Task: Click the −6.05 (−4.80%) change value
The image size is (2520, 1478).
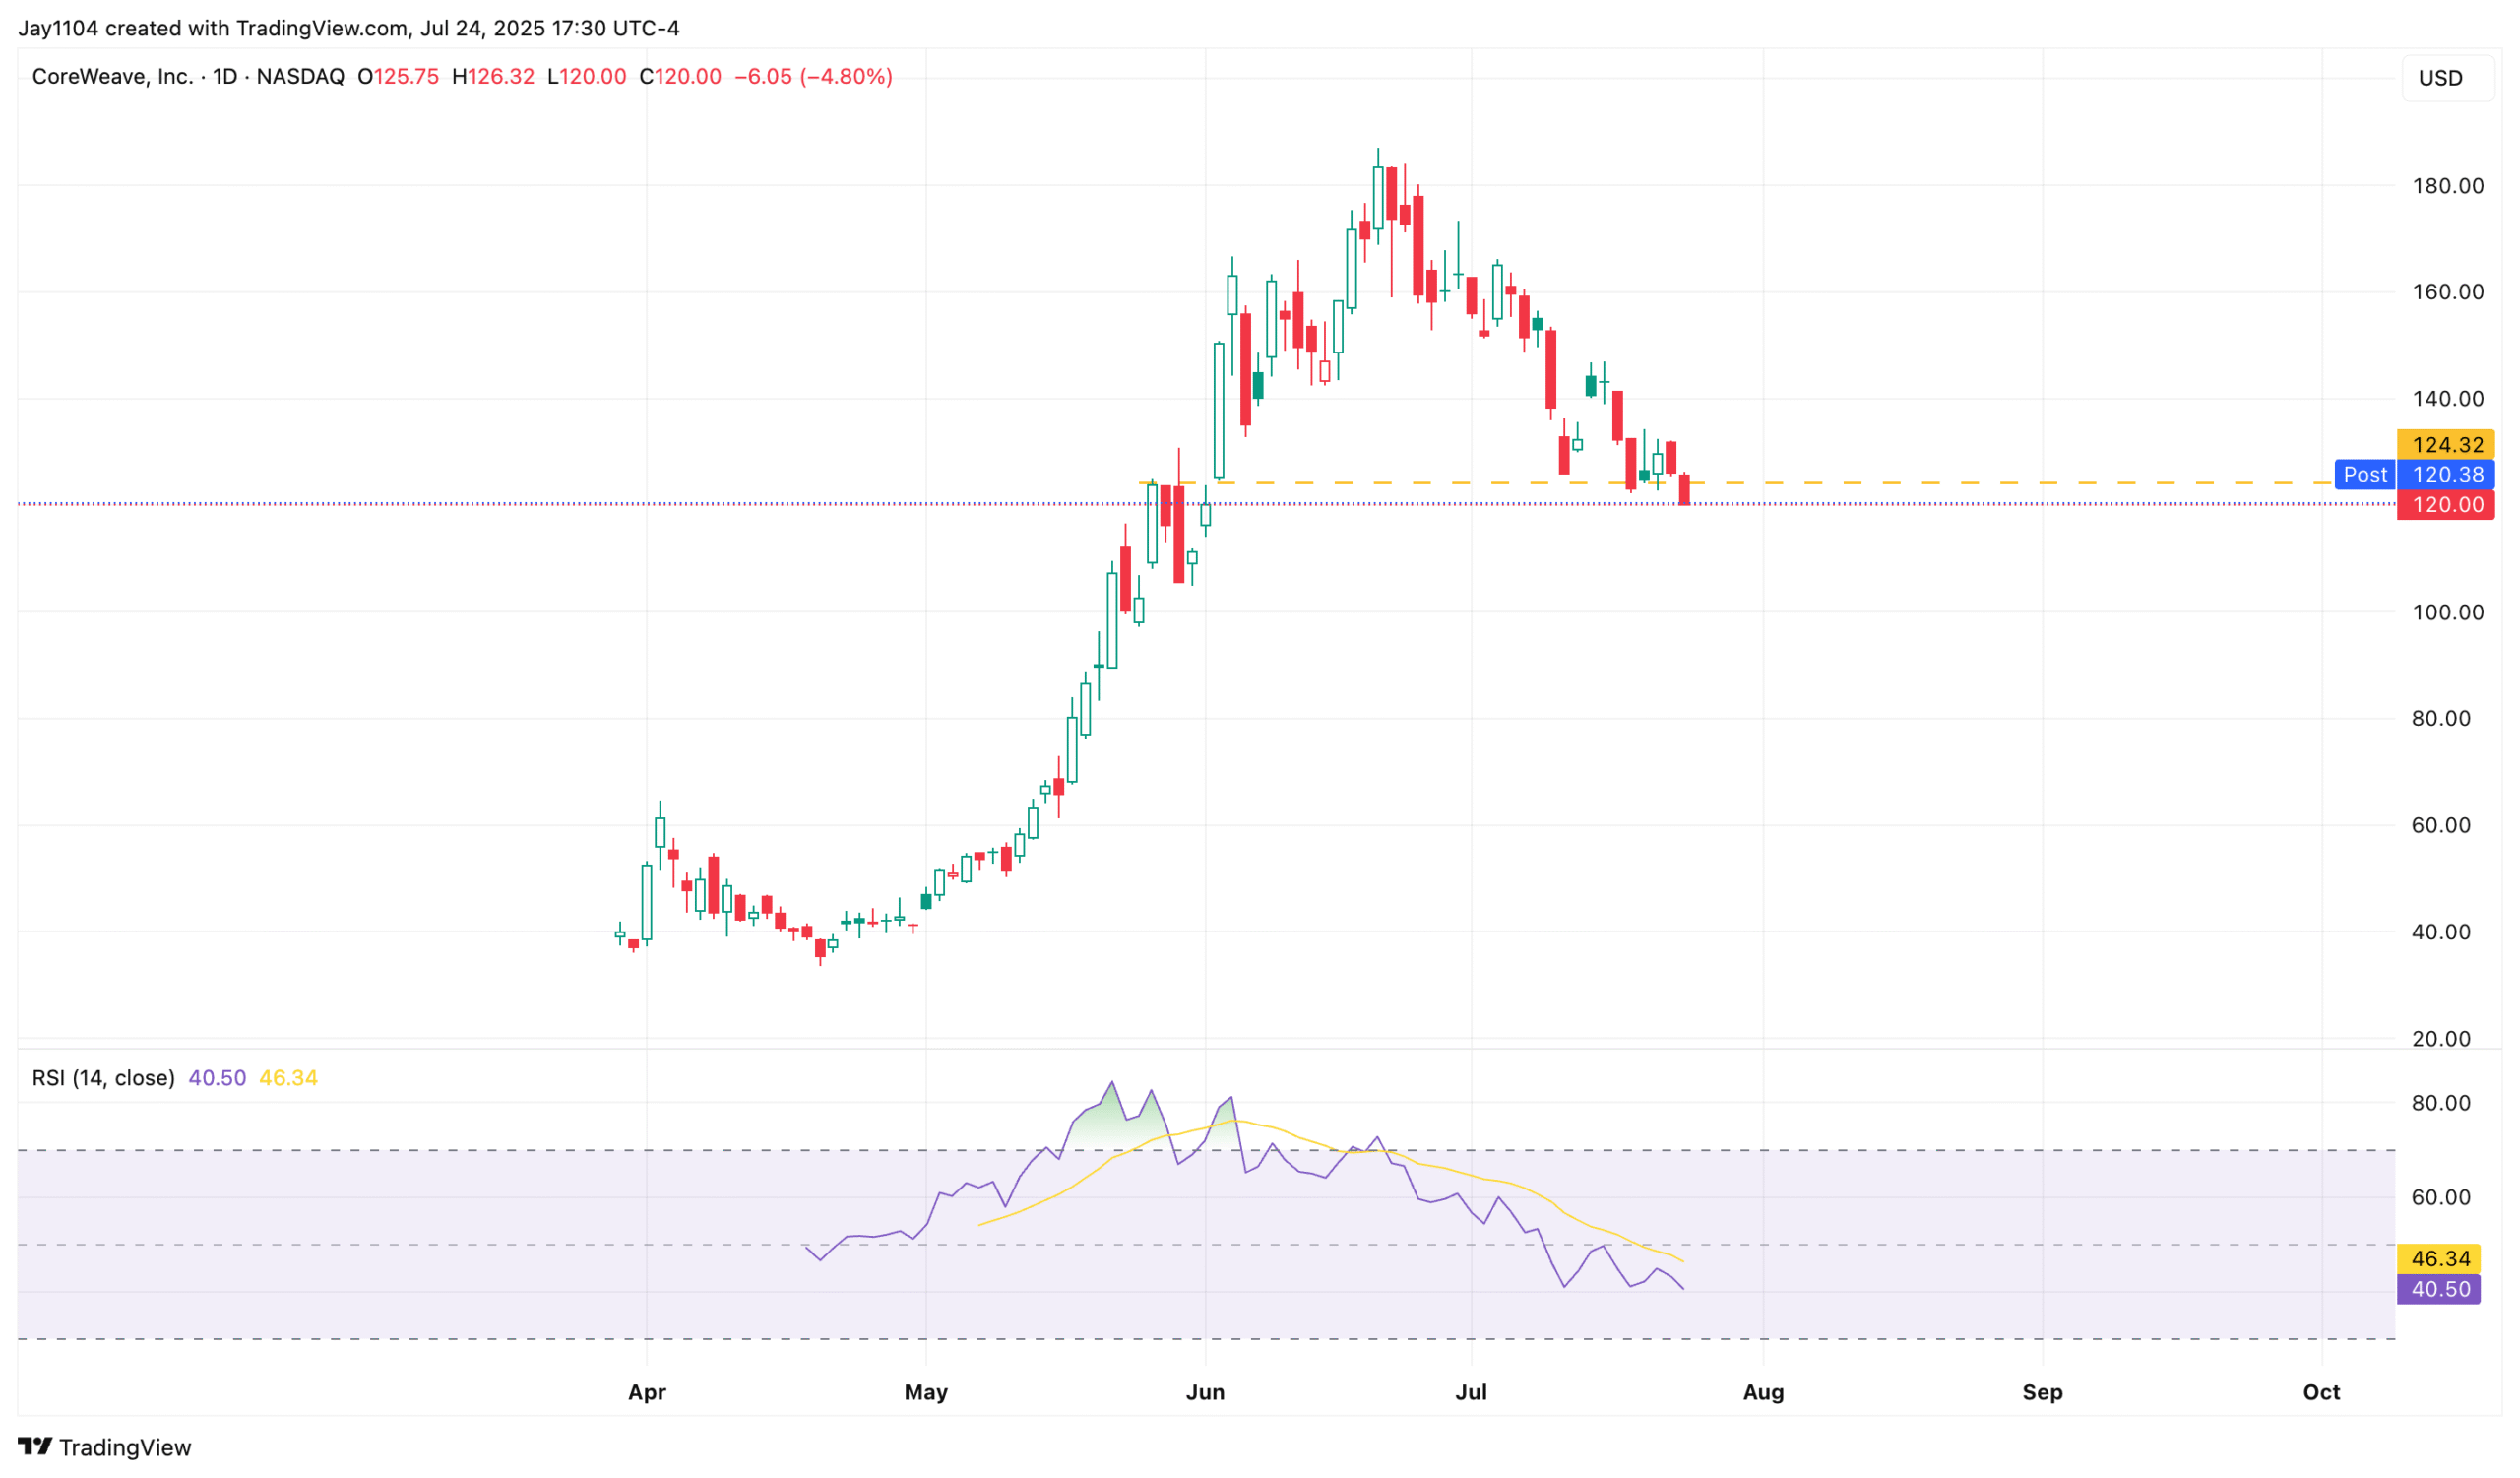Action: (813, 77)
